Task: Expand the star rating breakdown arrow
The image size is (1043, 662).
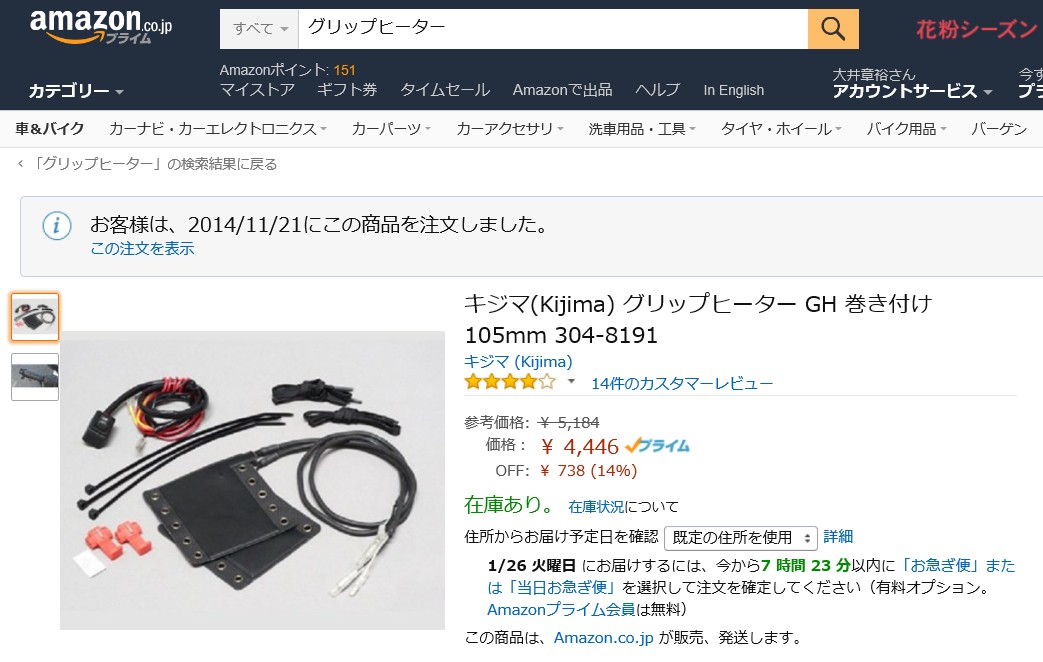Action: [x=571, y=382]
